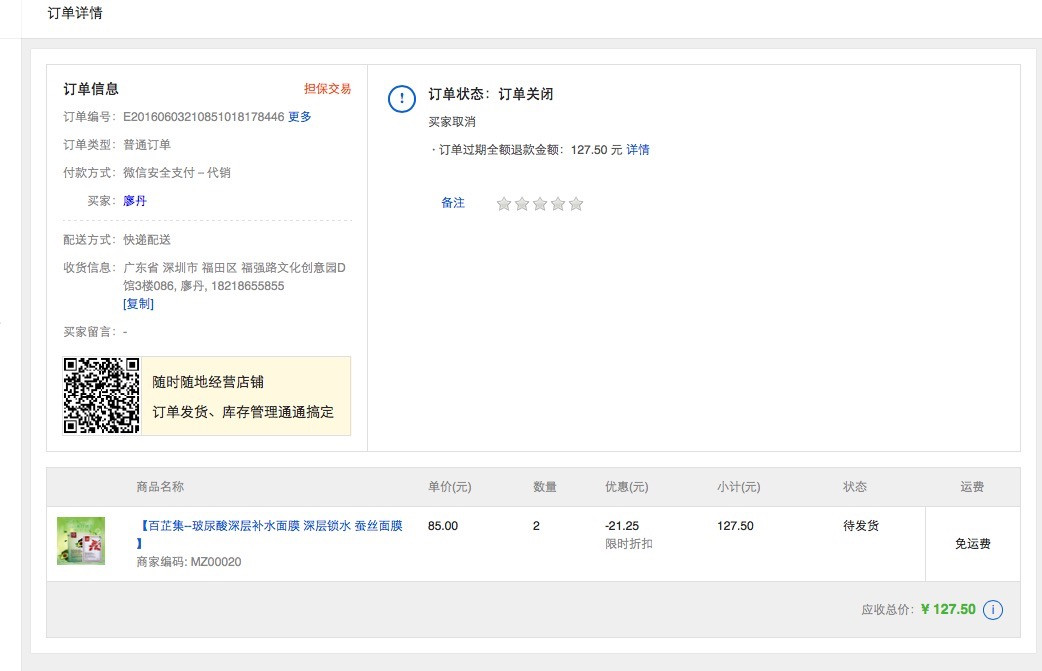
Task: Rate with the third star
Action: coord(540,204)
